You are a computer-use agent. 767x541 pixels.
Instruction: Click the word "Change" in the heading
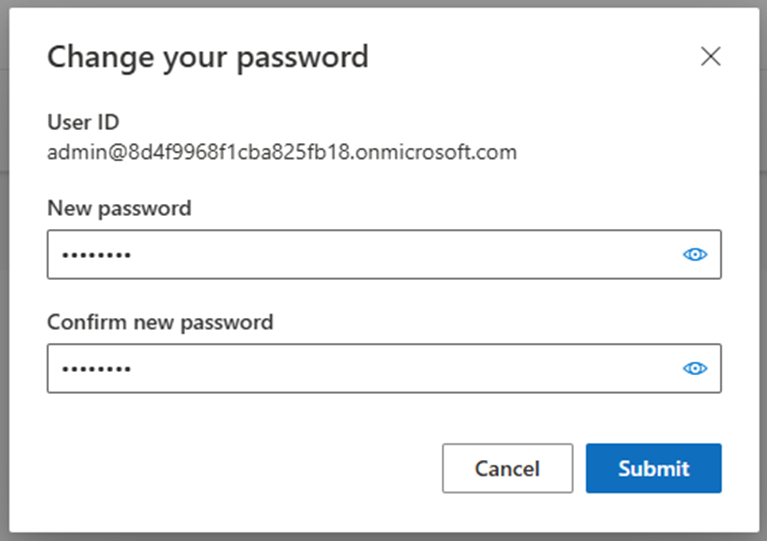(x=101, y=58)
